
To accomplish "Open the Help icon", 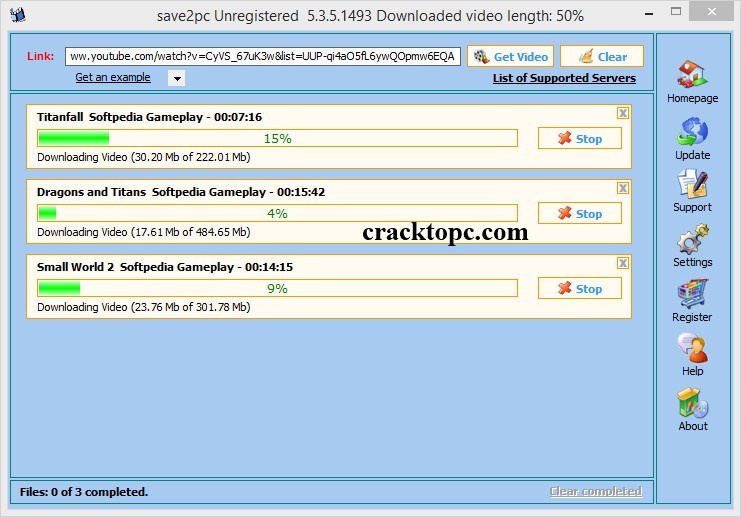I will (x=692, y=348).
